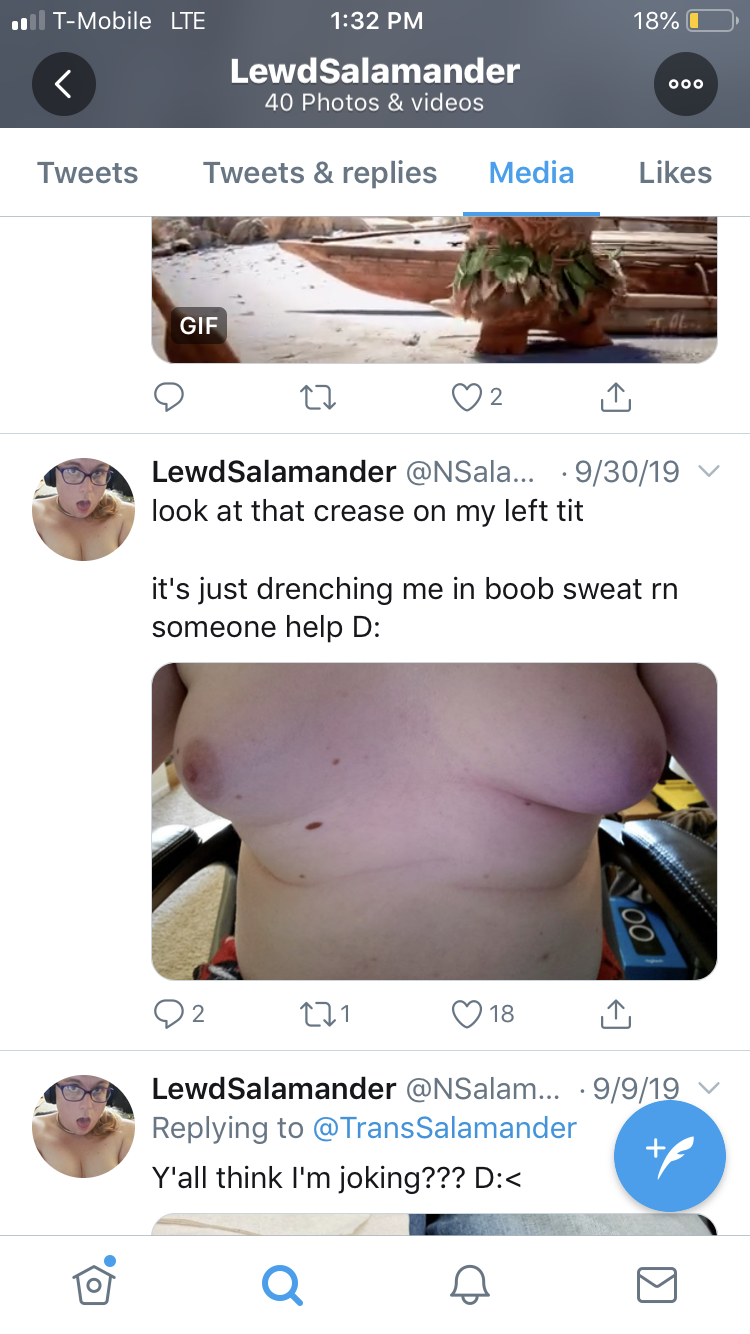
Task: Share the 9/30/19 tweet
Action: pos(616,1014)
